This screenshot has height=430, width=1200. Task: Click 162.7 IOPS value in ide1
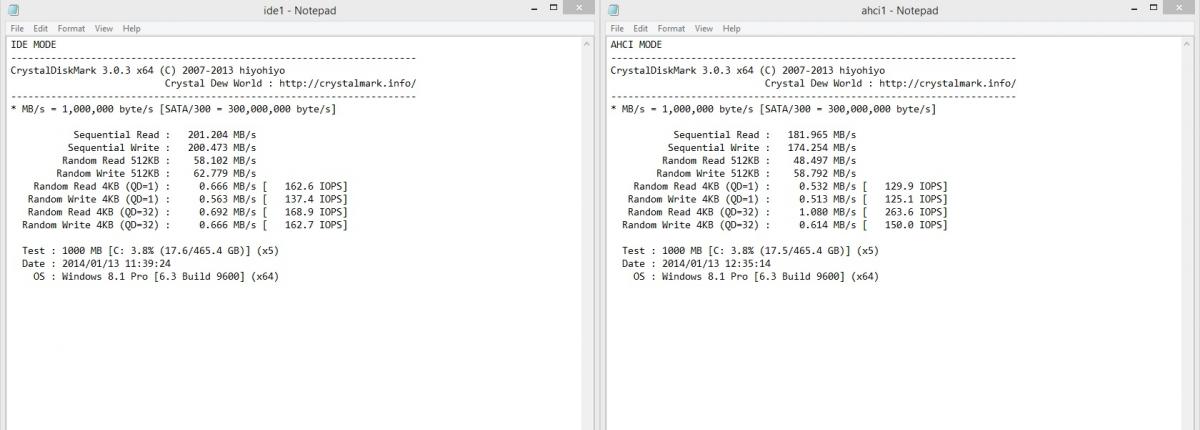pos(315,225)
